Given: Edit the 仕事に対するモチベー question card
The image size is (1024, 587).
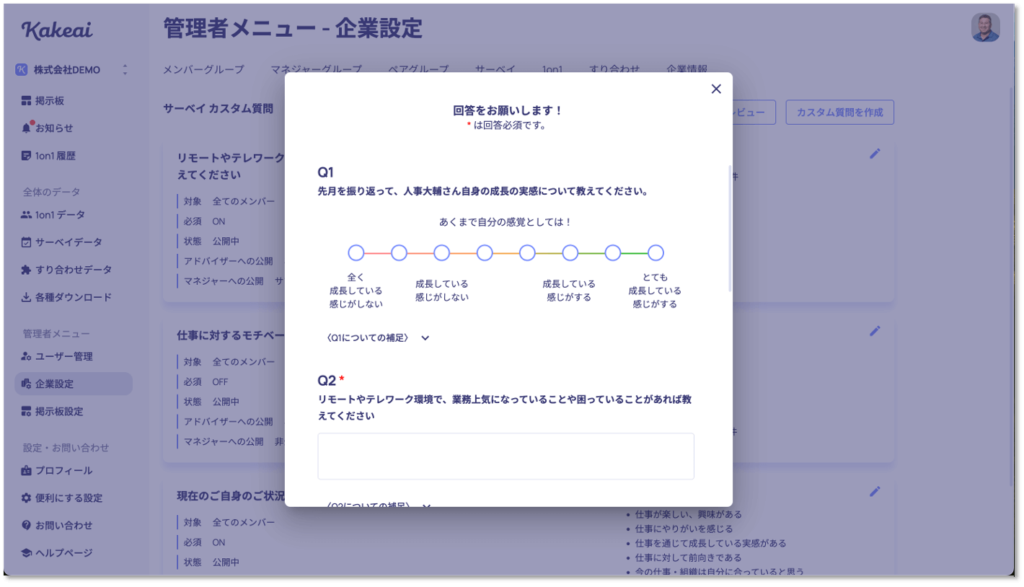Looking at the screenshot, I should 875,331.
